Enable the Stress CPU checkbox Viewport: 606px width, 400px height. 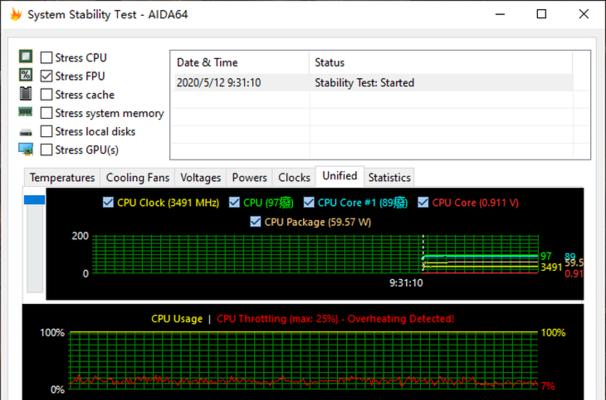click(46, 58)
